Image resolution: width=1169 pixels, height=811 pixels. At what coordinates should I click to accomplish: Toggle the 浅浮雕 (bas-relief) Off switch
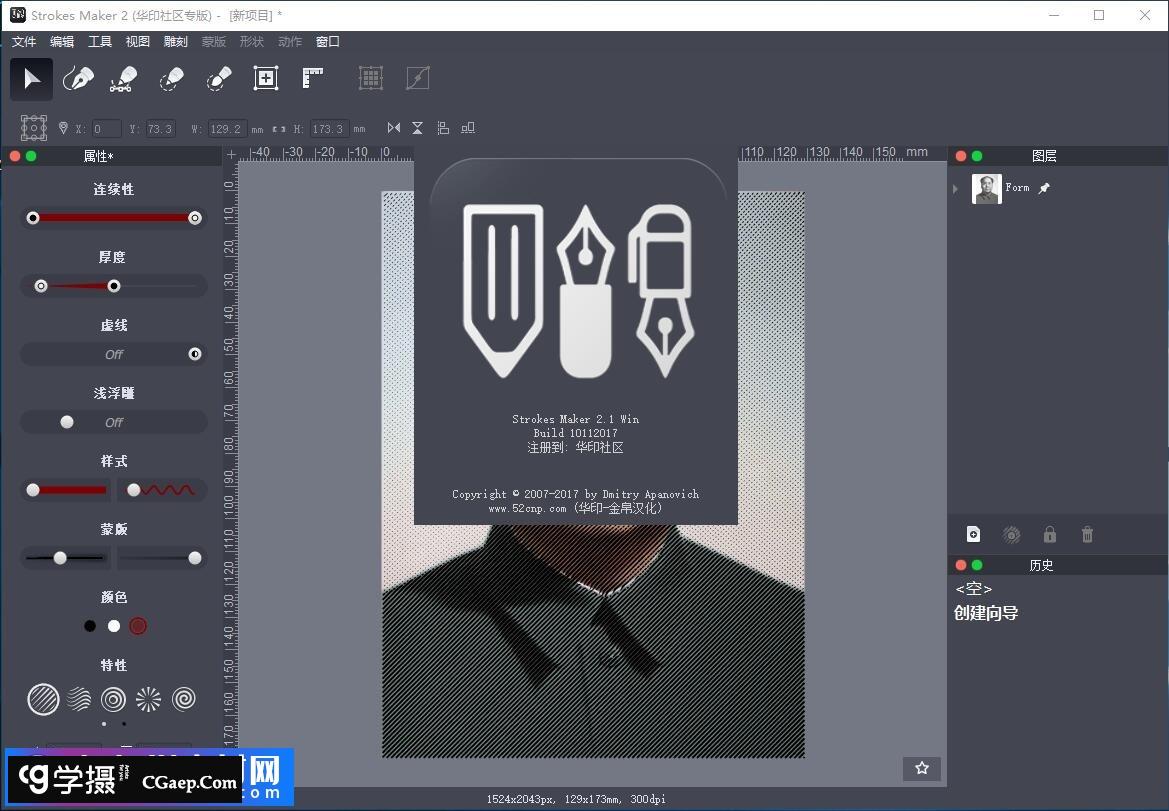(114, 422)
